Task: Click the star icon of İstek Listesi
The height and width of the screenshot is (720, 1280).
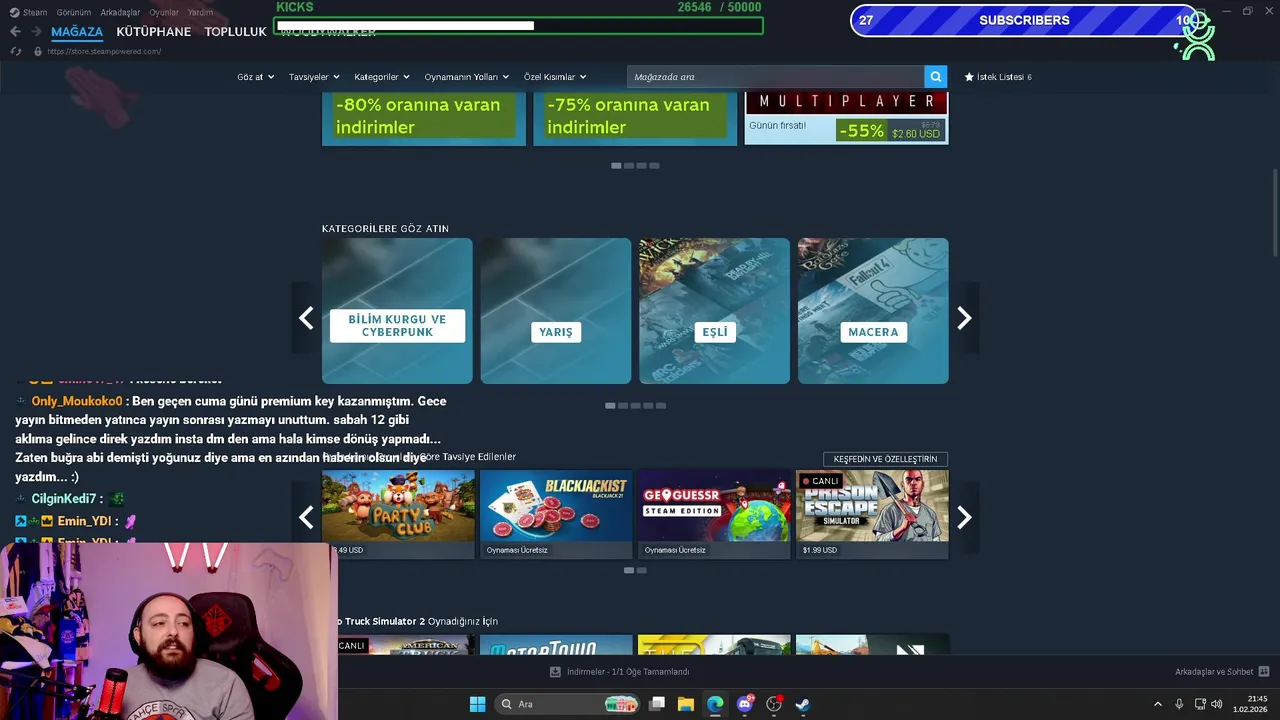Action: (x=969, y=77)
